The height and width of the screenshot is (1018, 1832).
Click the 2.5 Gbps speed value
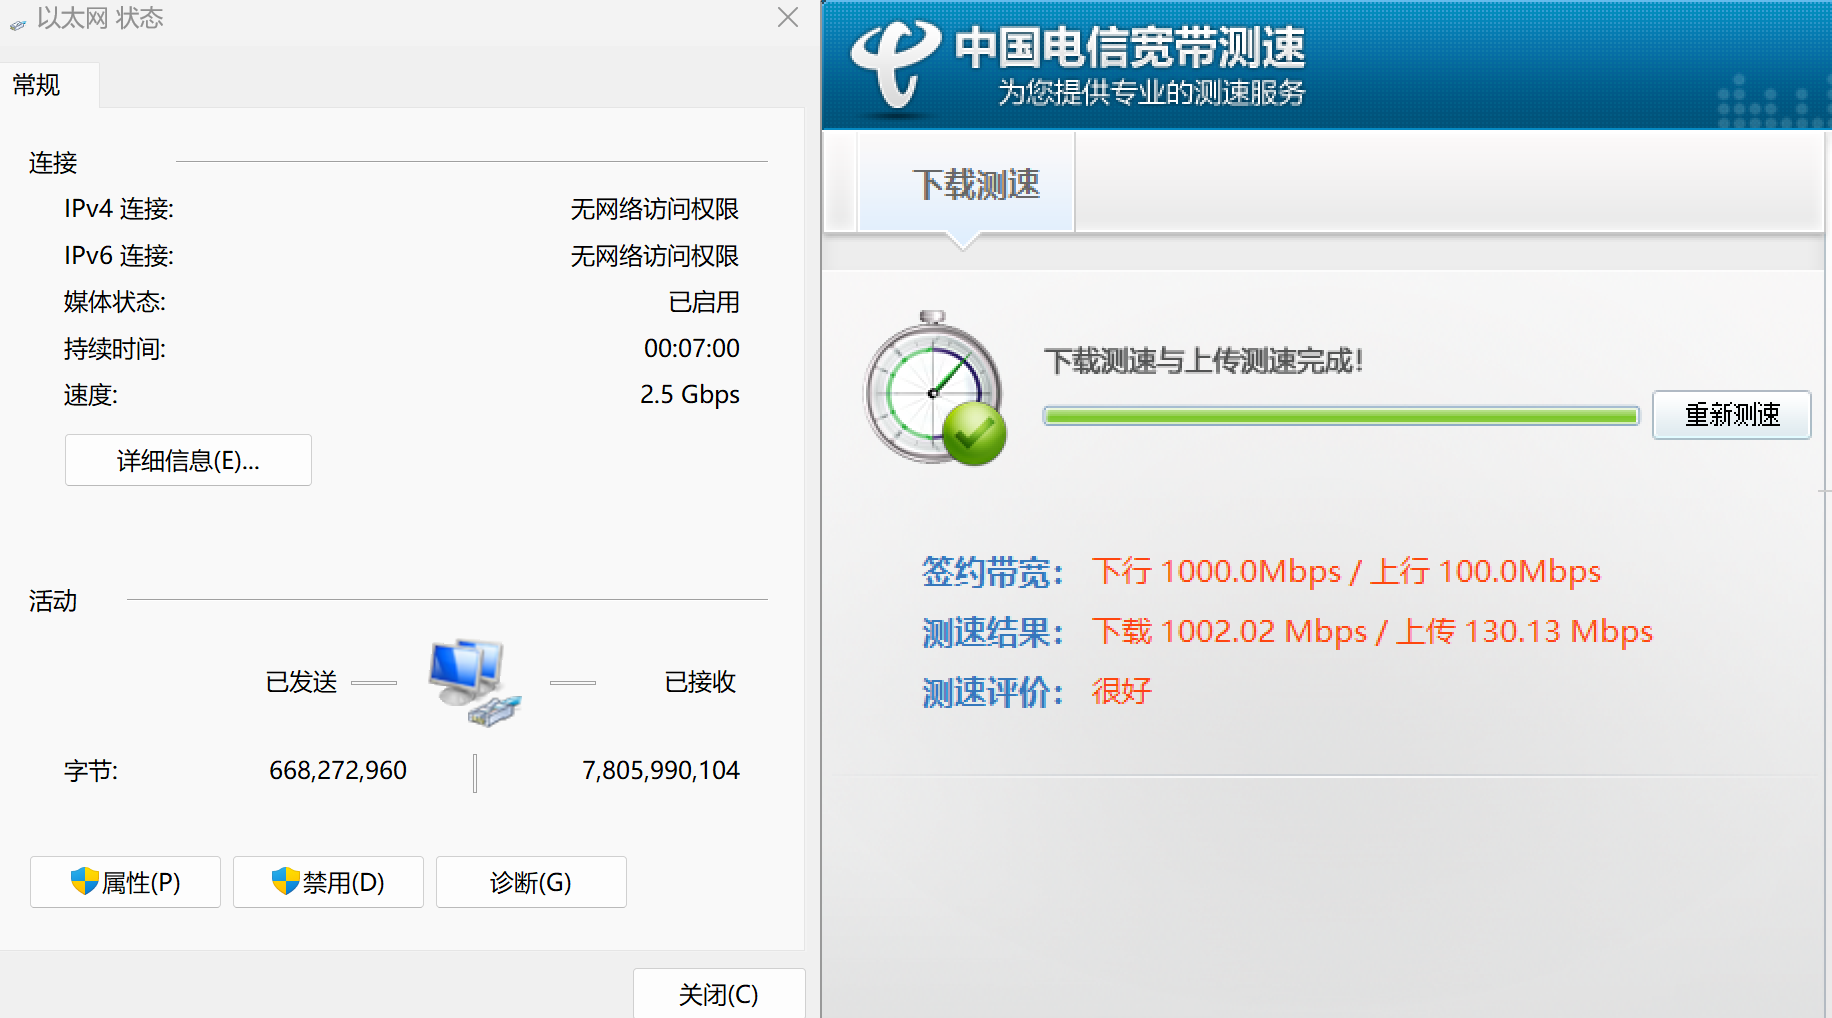[689, 395]
